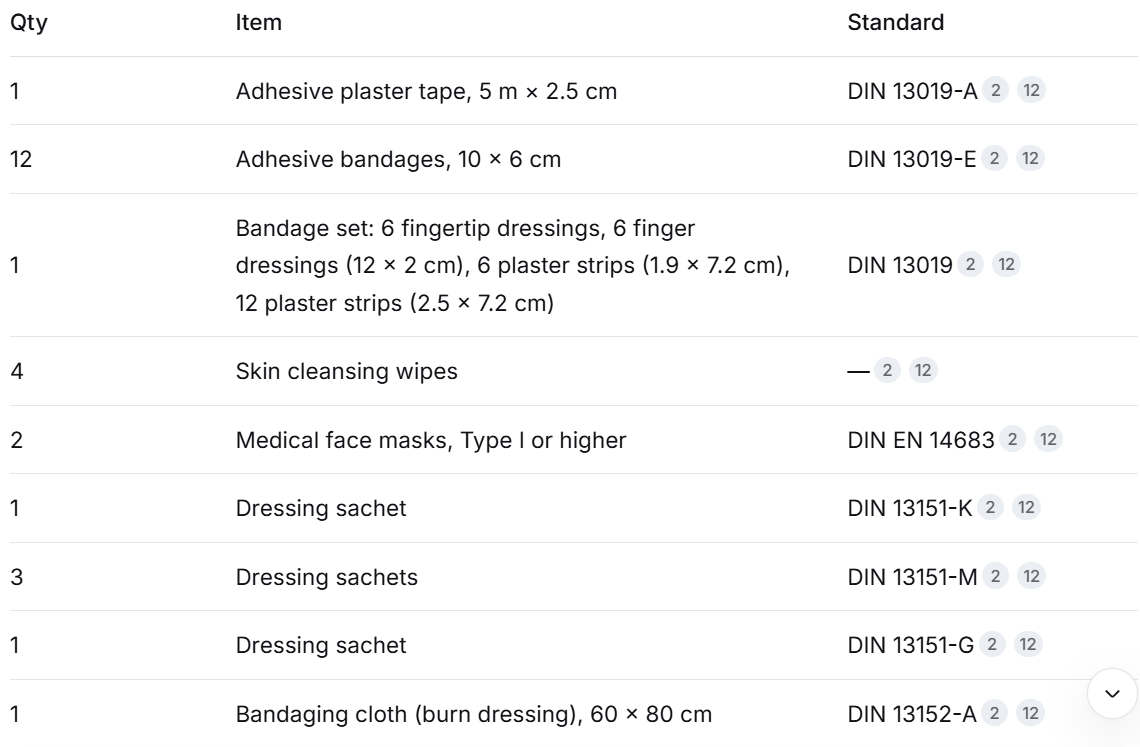Open citation 2 next to DIN 13019-E
Image resolution: width=1140 pixels, height=747 pixels.
(x=994, y=159)
